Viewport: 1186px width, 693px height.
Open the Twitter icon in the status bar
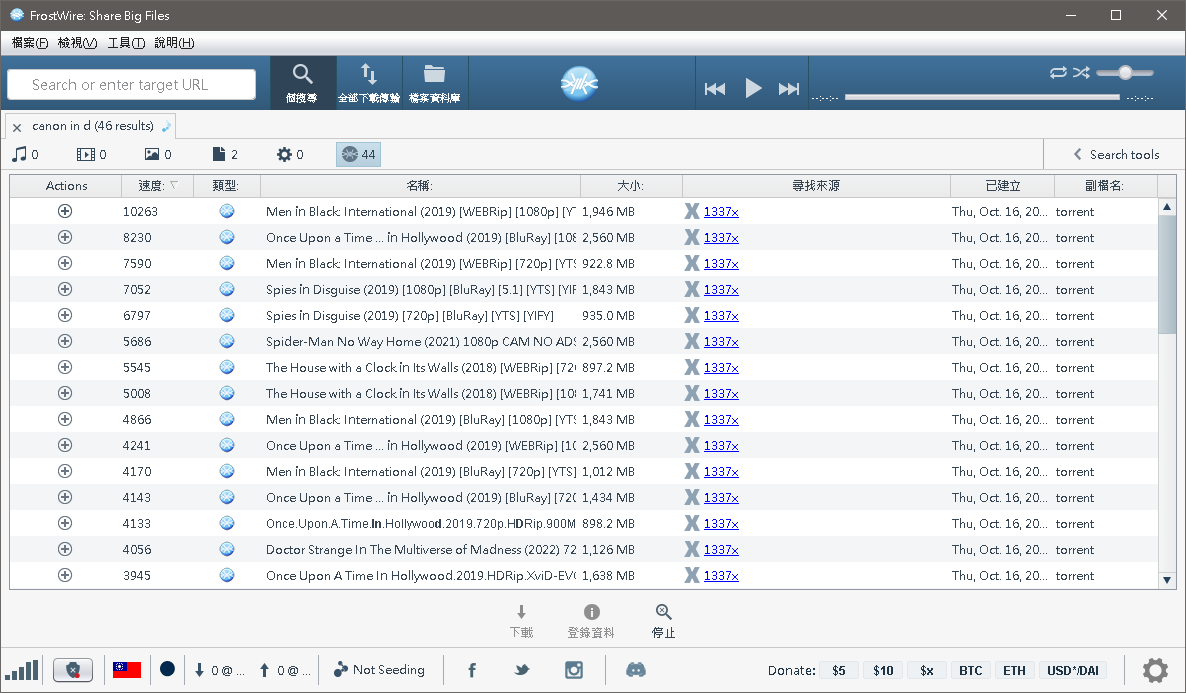522,670
